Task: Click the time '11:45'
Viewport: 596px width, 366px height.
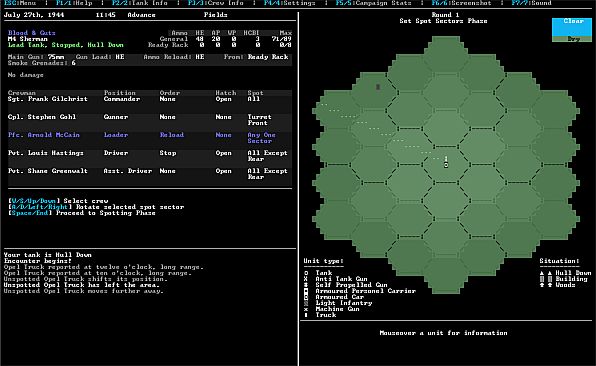Action: click(x=105, y=15)
